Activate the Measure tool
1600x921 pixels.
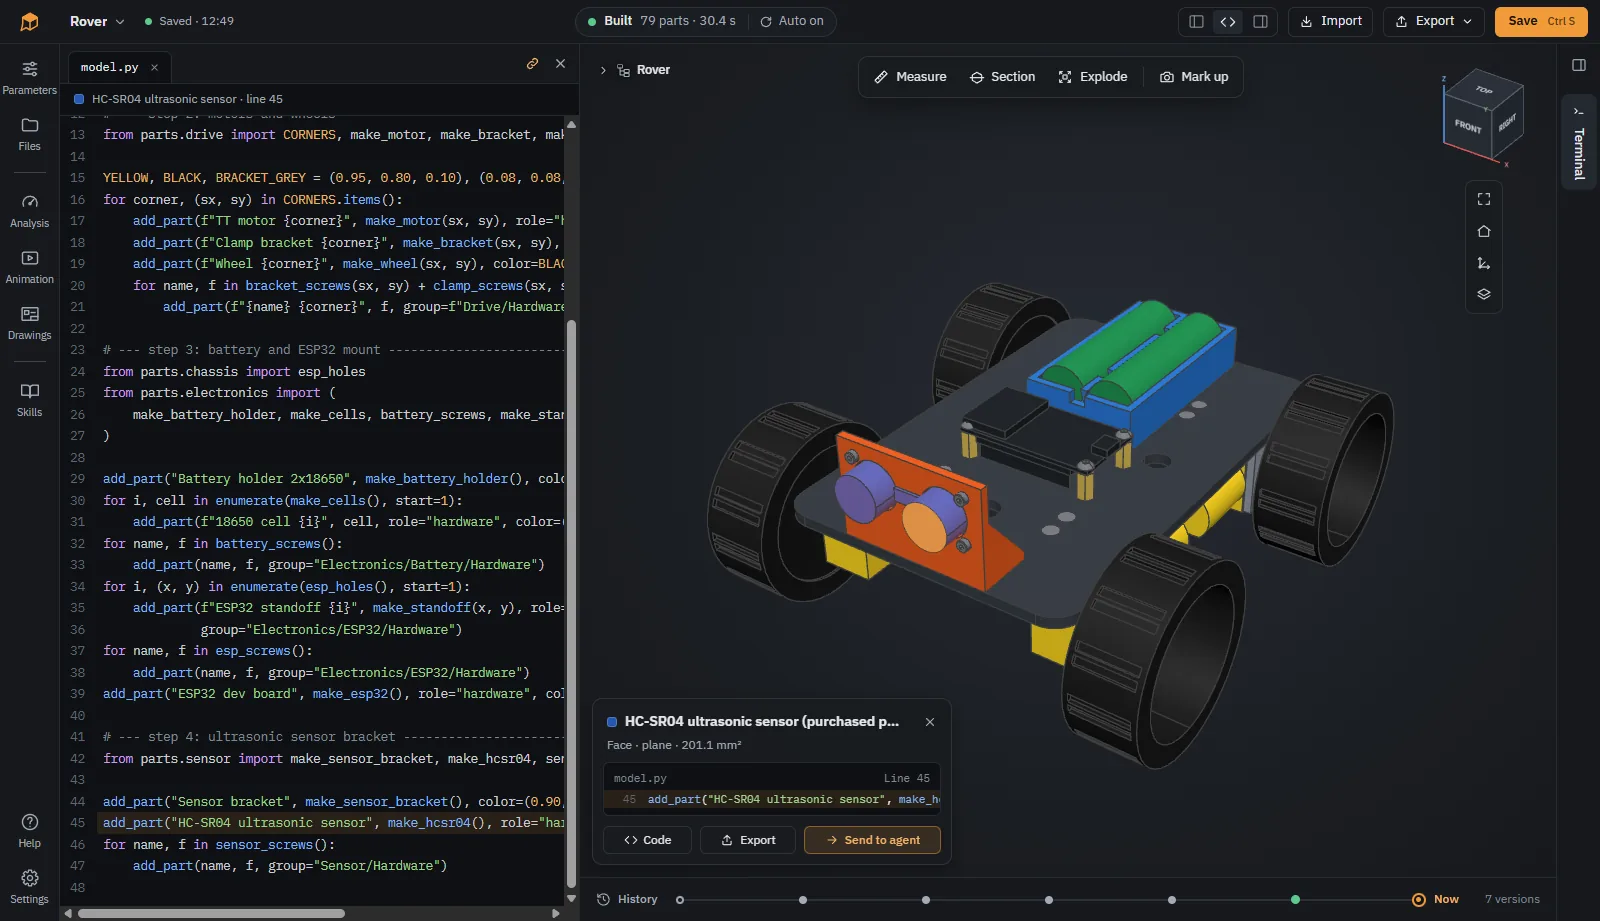[910, 77]
